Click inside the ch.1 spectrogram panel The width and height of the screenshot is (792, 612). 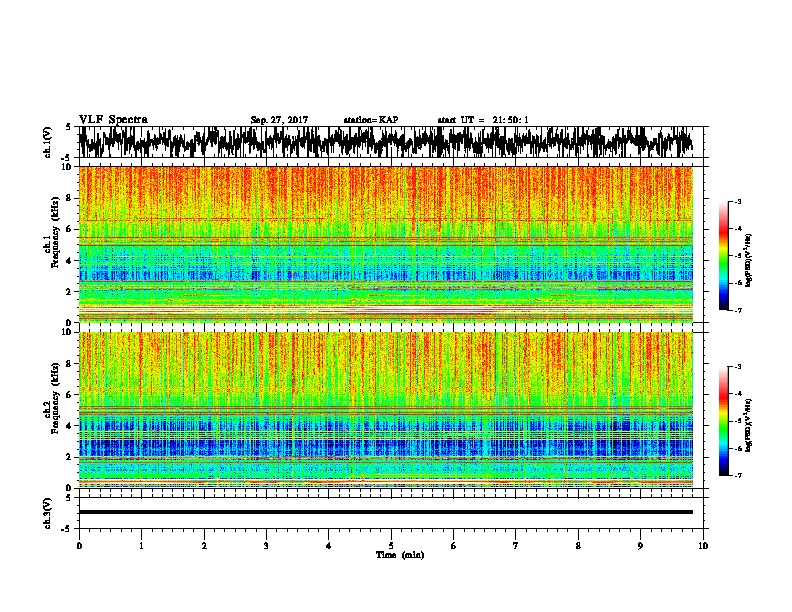coord(386,244)
